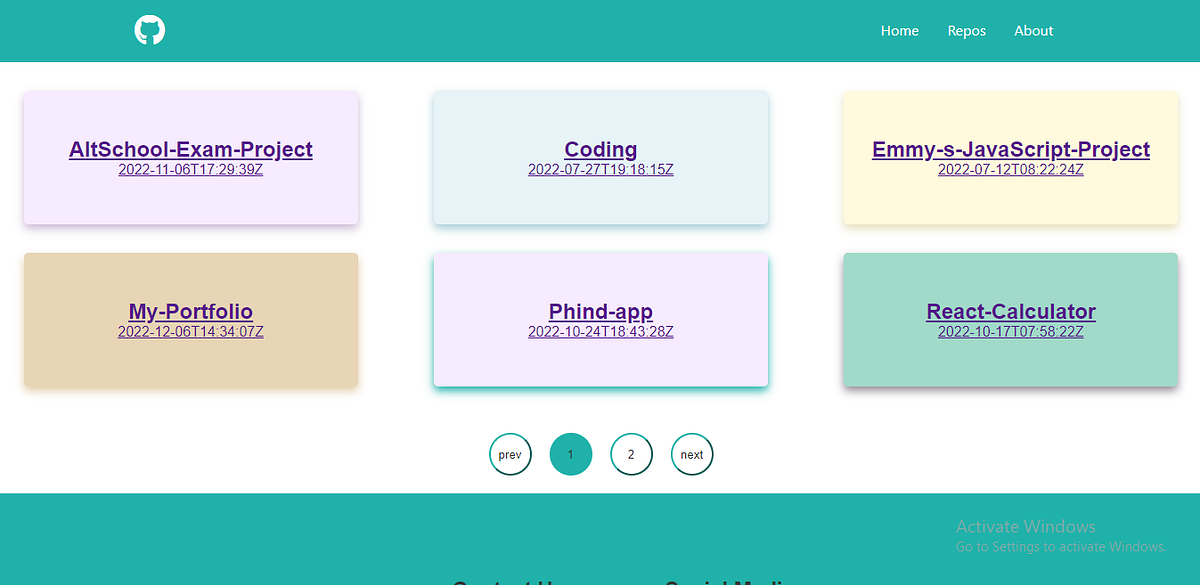Click the Emmy-s-JavaScript-Project date link

tap(1010, 169)
